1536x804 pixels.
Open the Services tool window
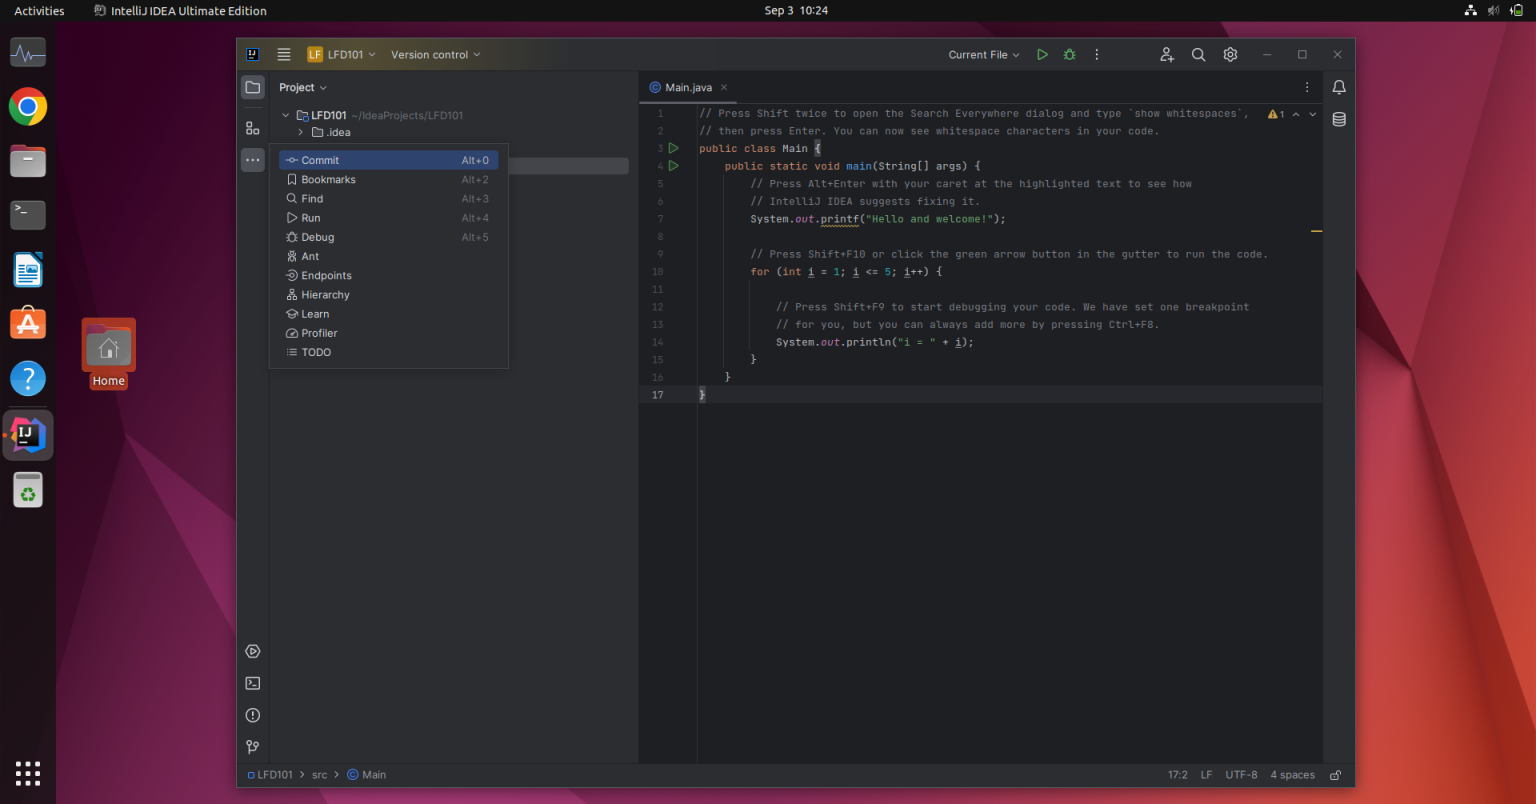(252, 651)
